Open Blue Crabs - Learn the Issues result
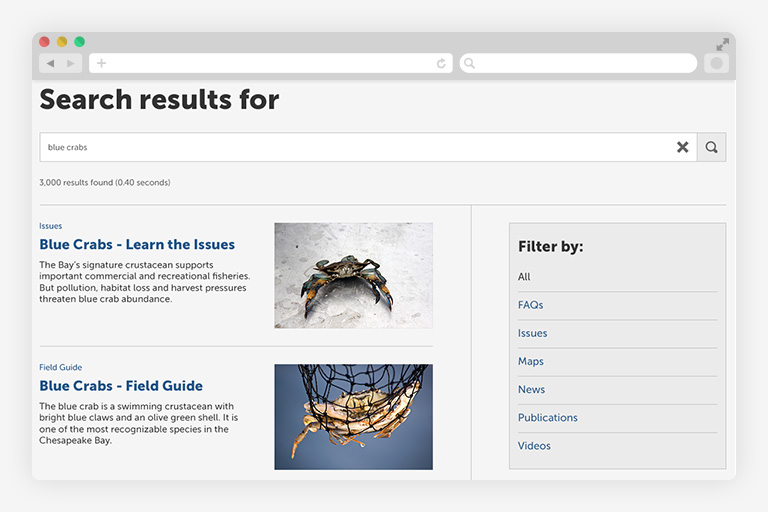Image resolution: width=768 pixels, height=512 pixels. (x=137, y=244)
